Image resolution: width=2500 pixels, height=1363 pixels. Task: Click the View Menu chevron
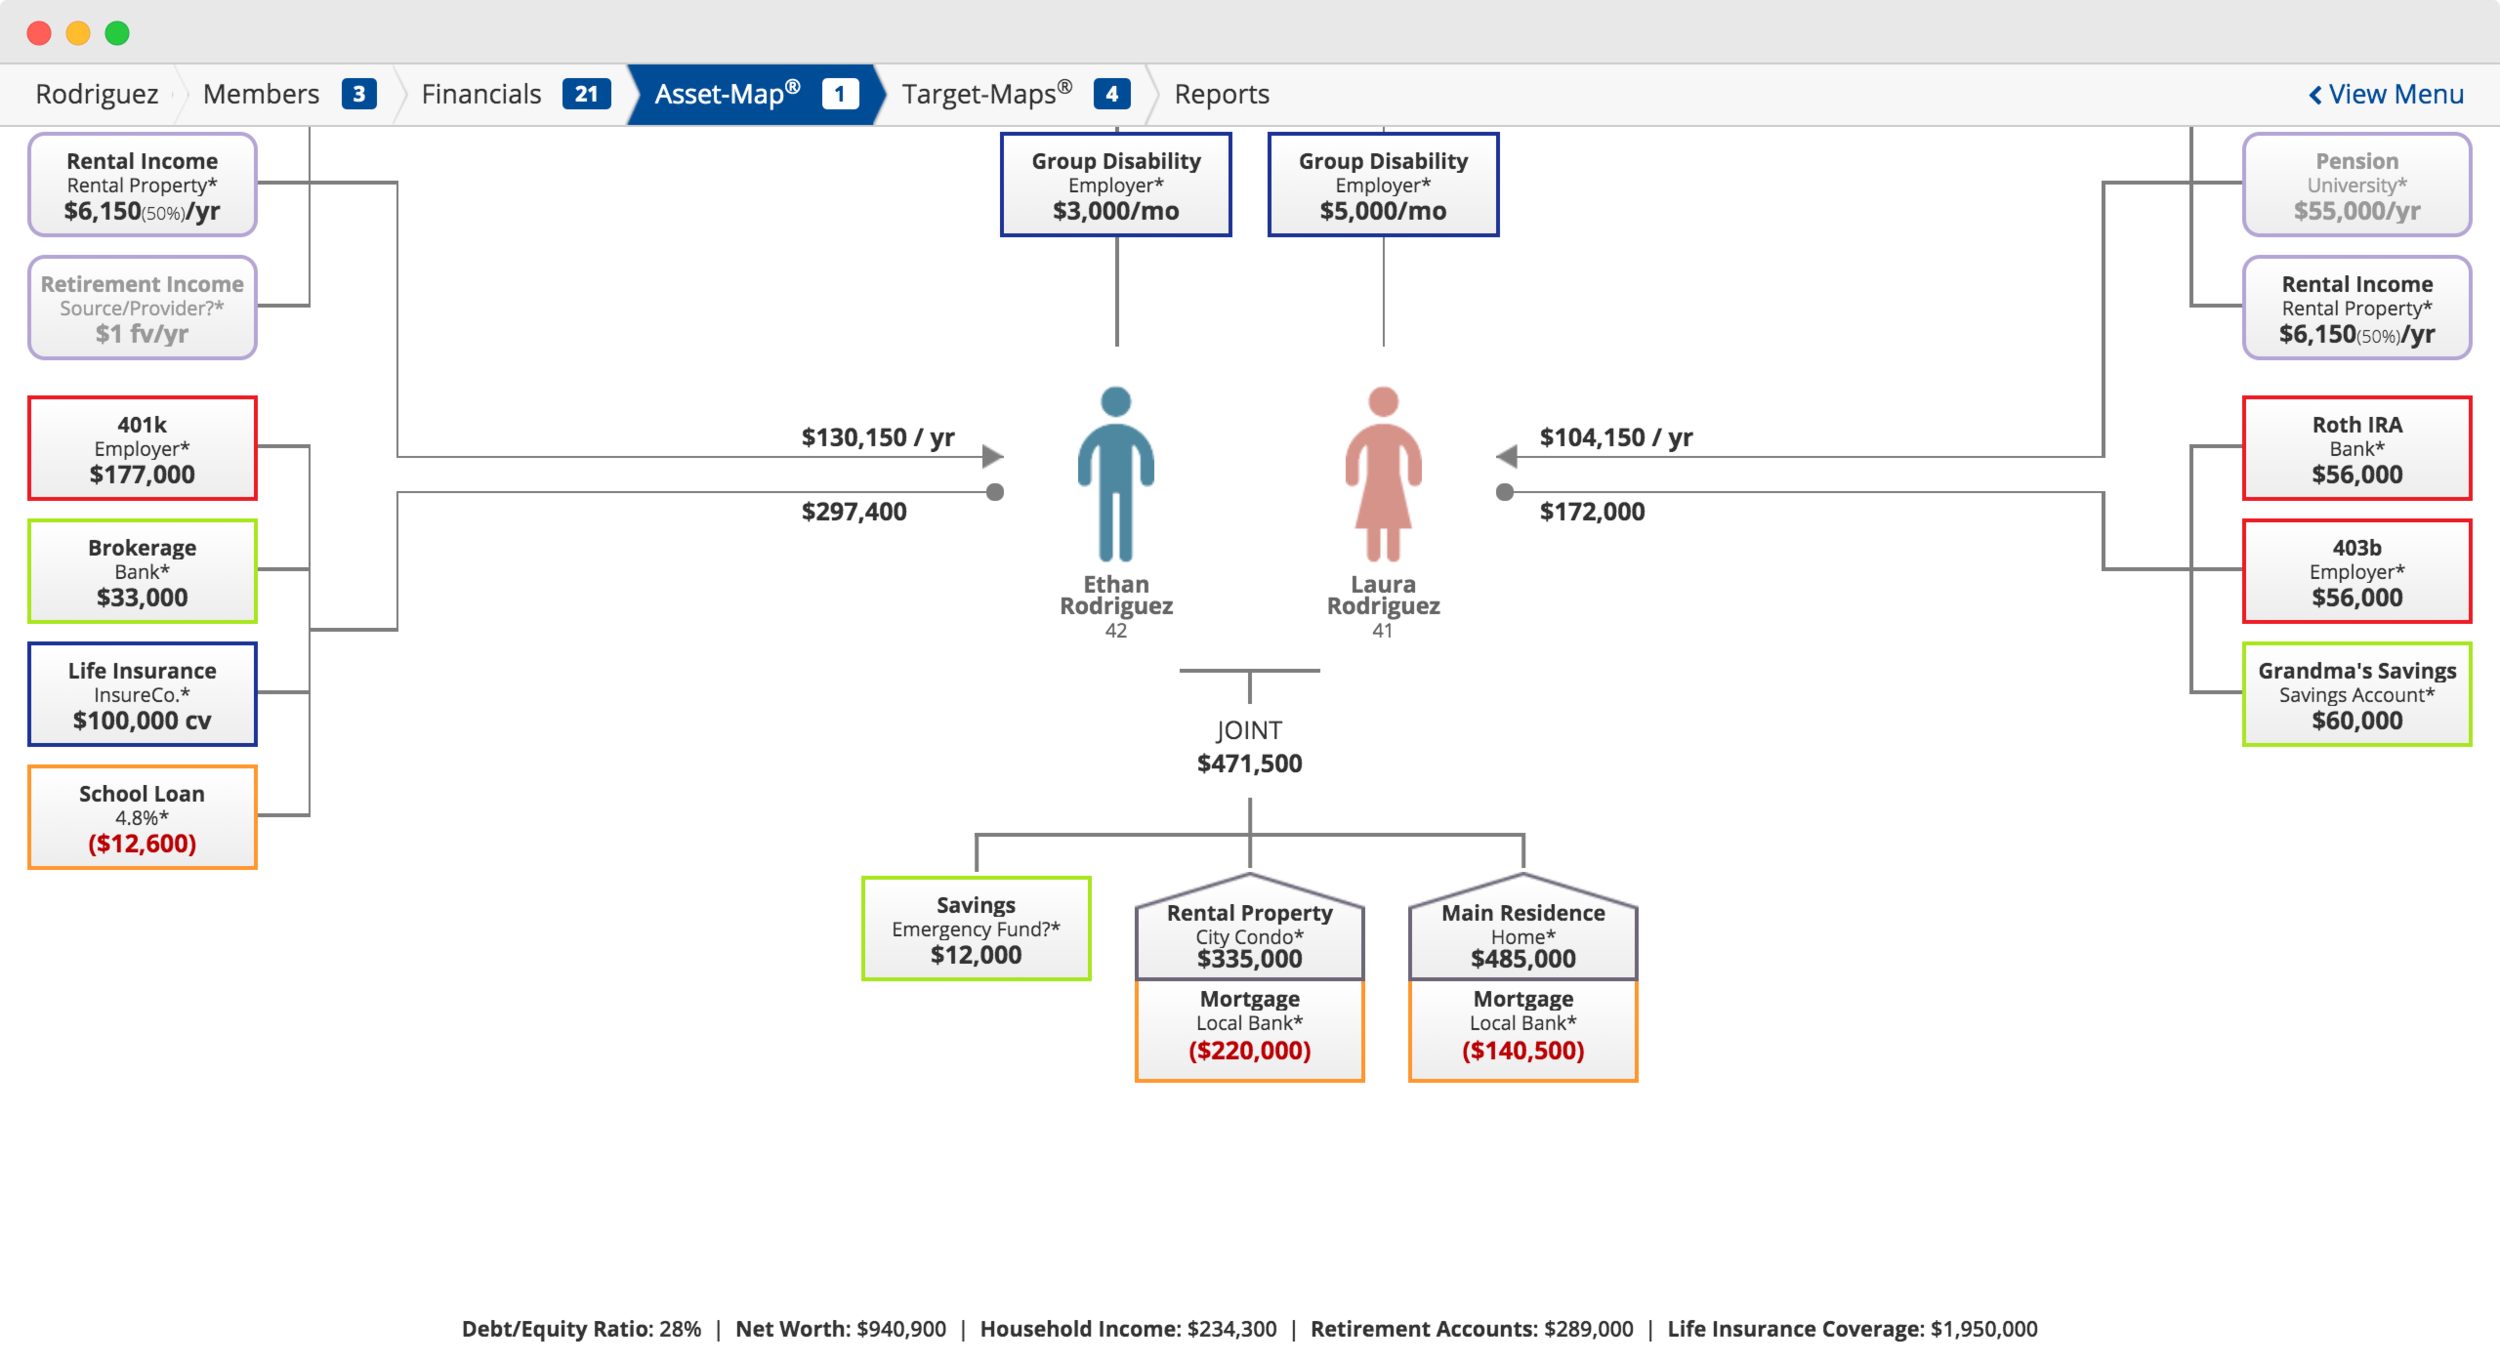2314,94
